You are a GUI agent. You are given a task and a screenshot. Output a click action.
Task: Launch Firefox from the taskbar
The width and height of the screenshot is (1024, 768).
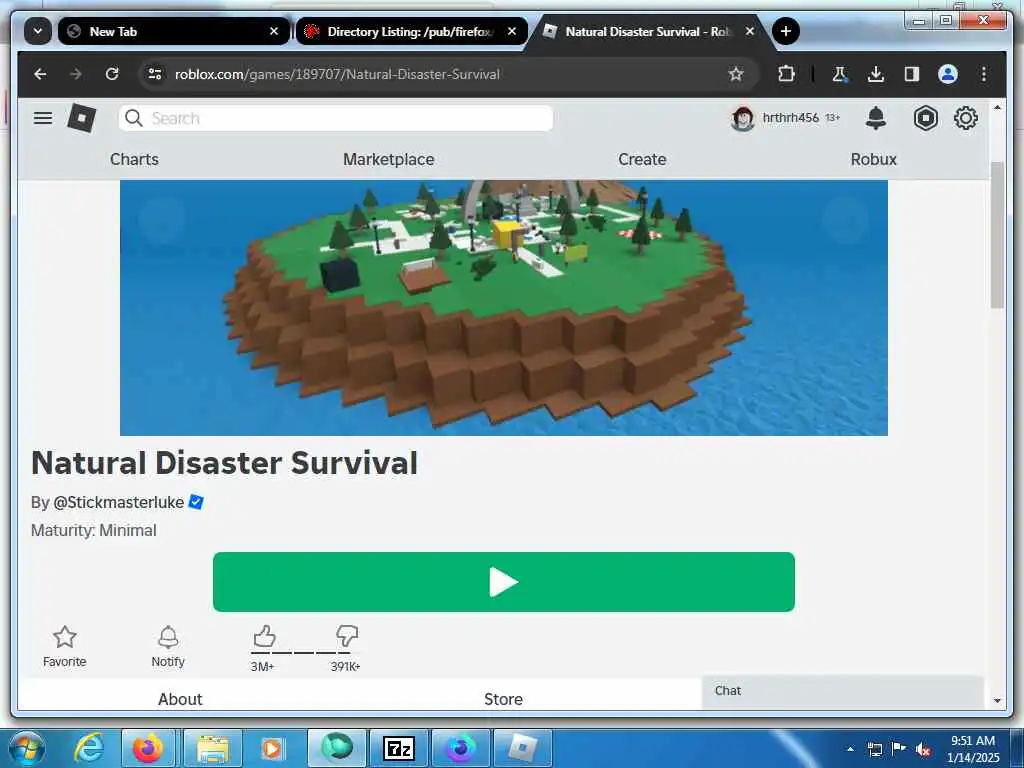point(148,748)
